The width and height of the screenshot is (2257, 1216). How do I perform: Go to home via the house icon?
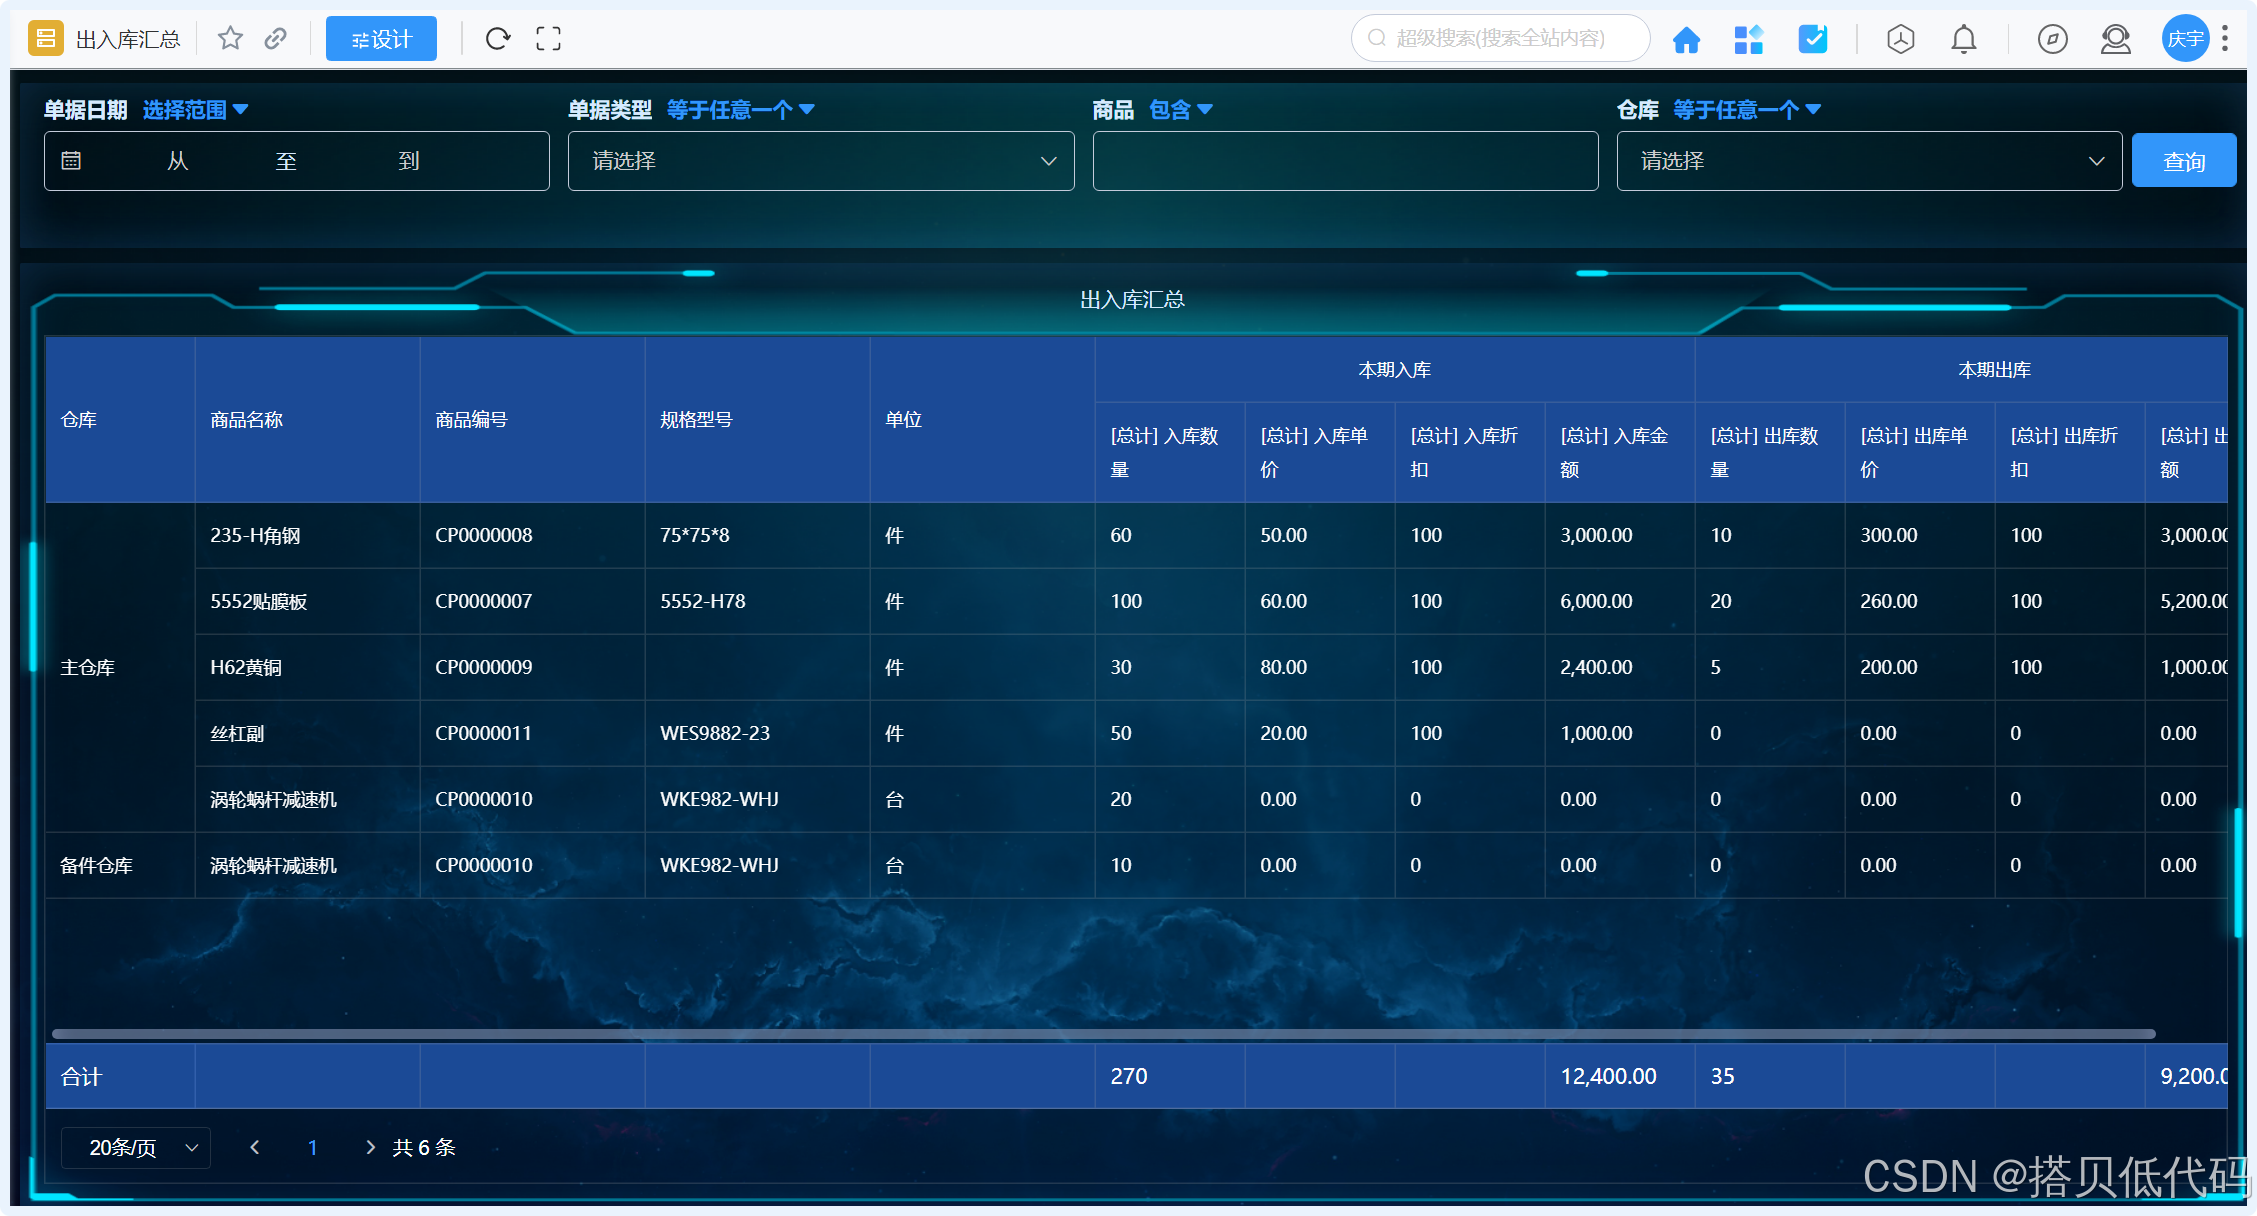[x=1686, y=39]
